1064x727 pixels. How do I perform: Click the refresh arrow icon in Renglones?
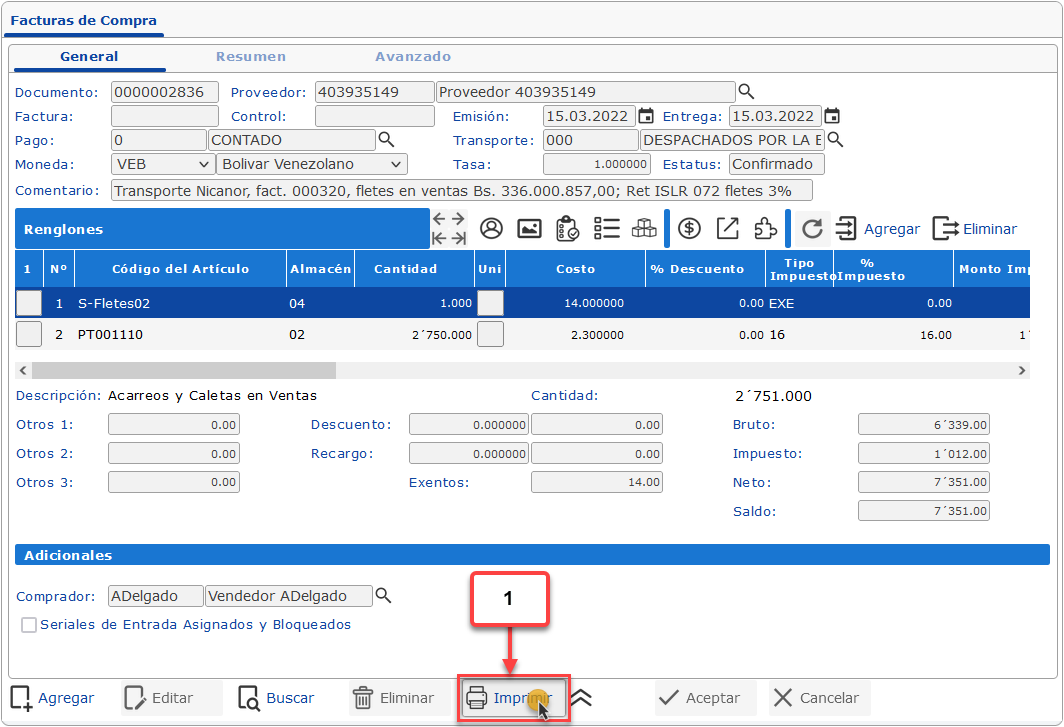point(813,229)
